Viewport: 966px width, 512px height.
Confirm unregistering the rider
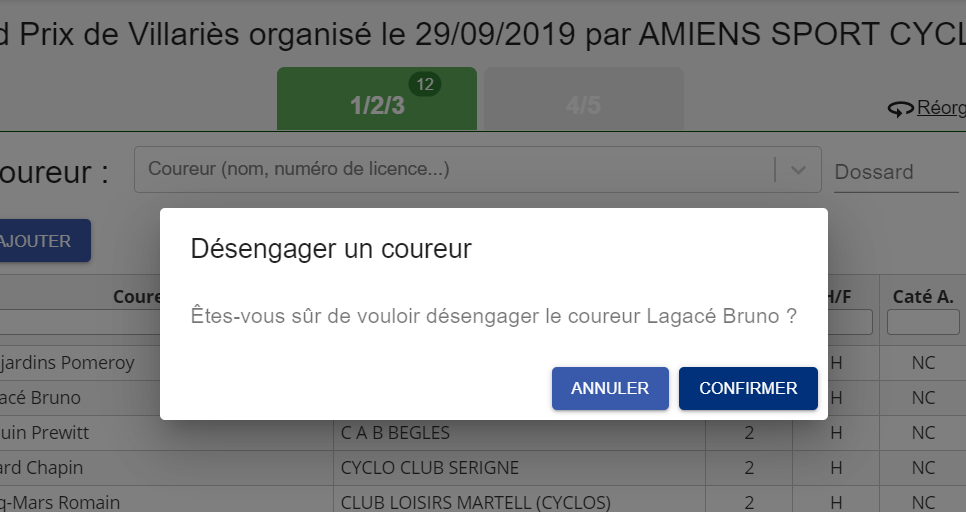click(x=748, y=388)
